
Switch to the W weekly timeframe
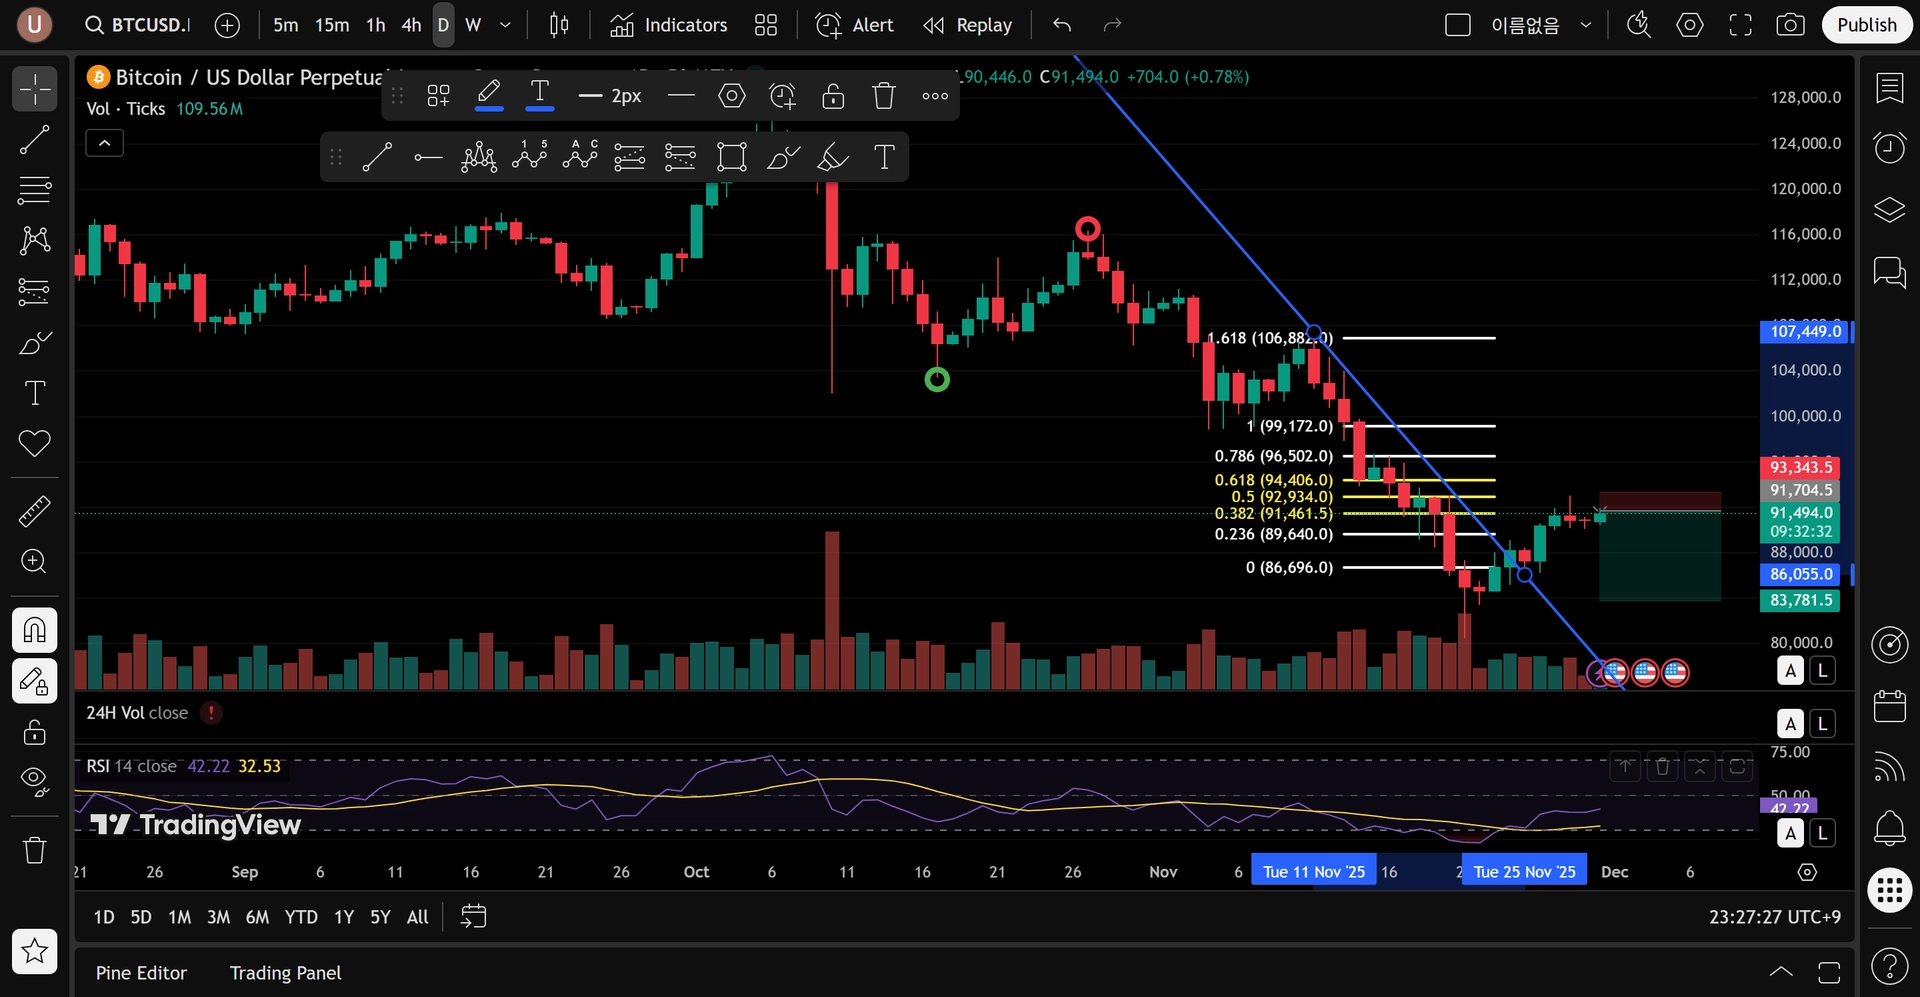tap(473, 25)
